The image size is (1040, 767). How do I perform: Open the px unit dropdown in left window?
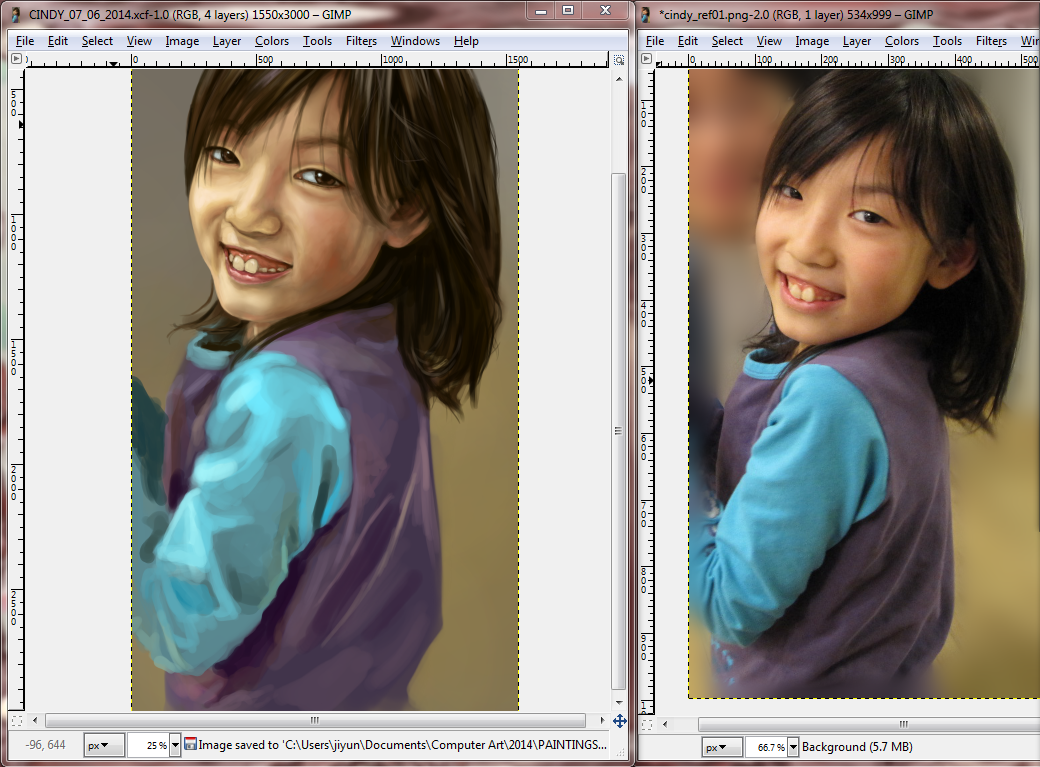103,745
